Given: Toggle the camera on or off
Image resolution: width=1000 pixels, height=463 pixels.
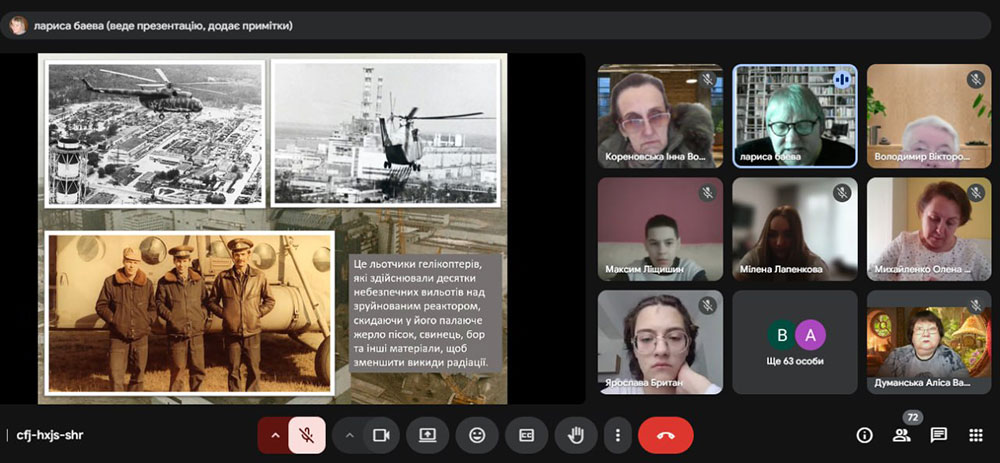Looking at the screenshot, I should click(381, 435).
